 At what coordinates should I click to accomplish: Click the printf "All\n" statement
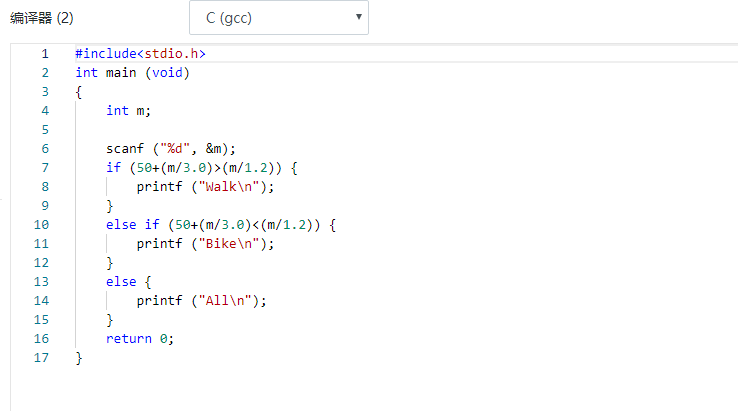point(201,301)
